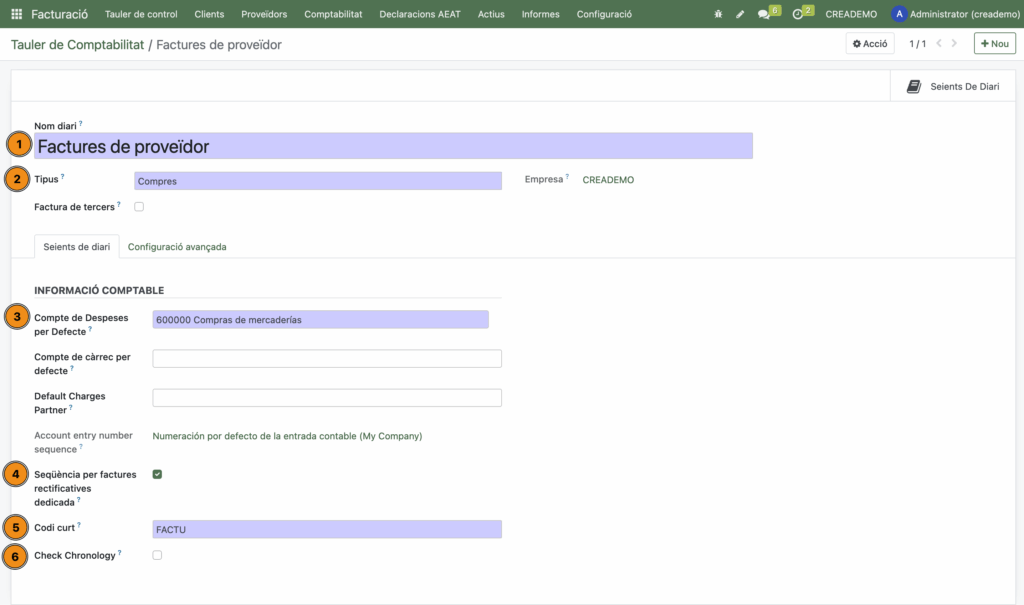Go to previous record arrow
This screenshot has height=605, width=1024.
point(938,44)
